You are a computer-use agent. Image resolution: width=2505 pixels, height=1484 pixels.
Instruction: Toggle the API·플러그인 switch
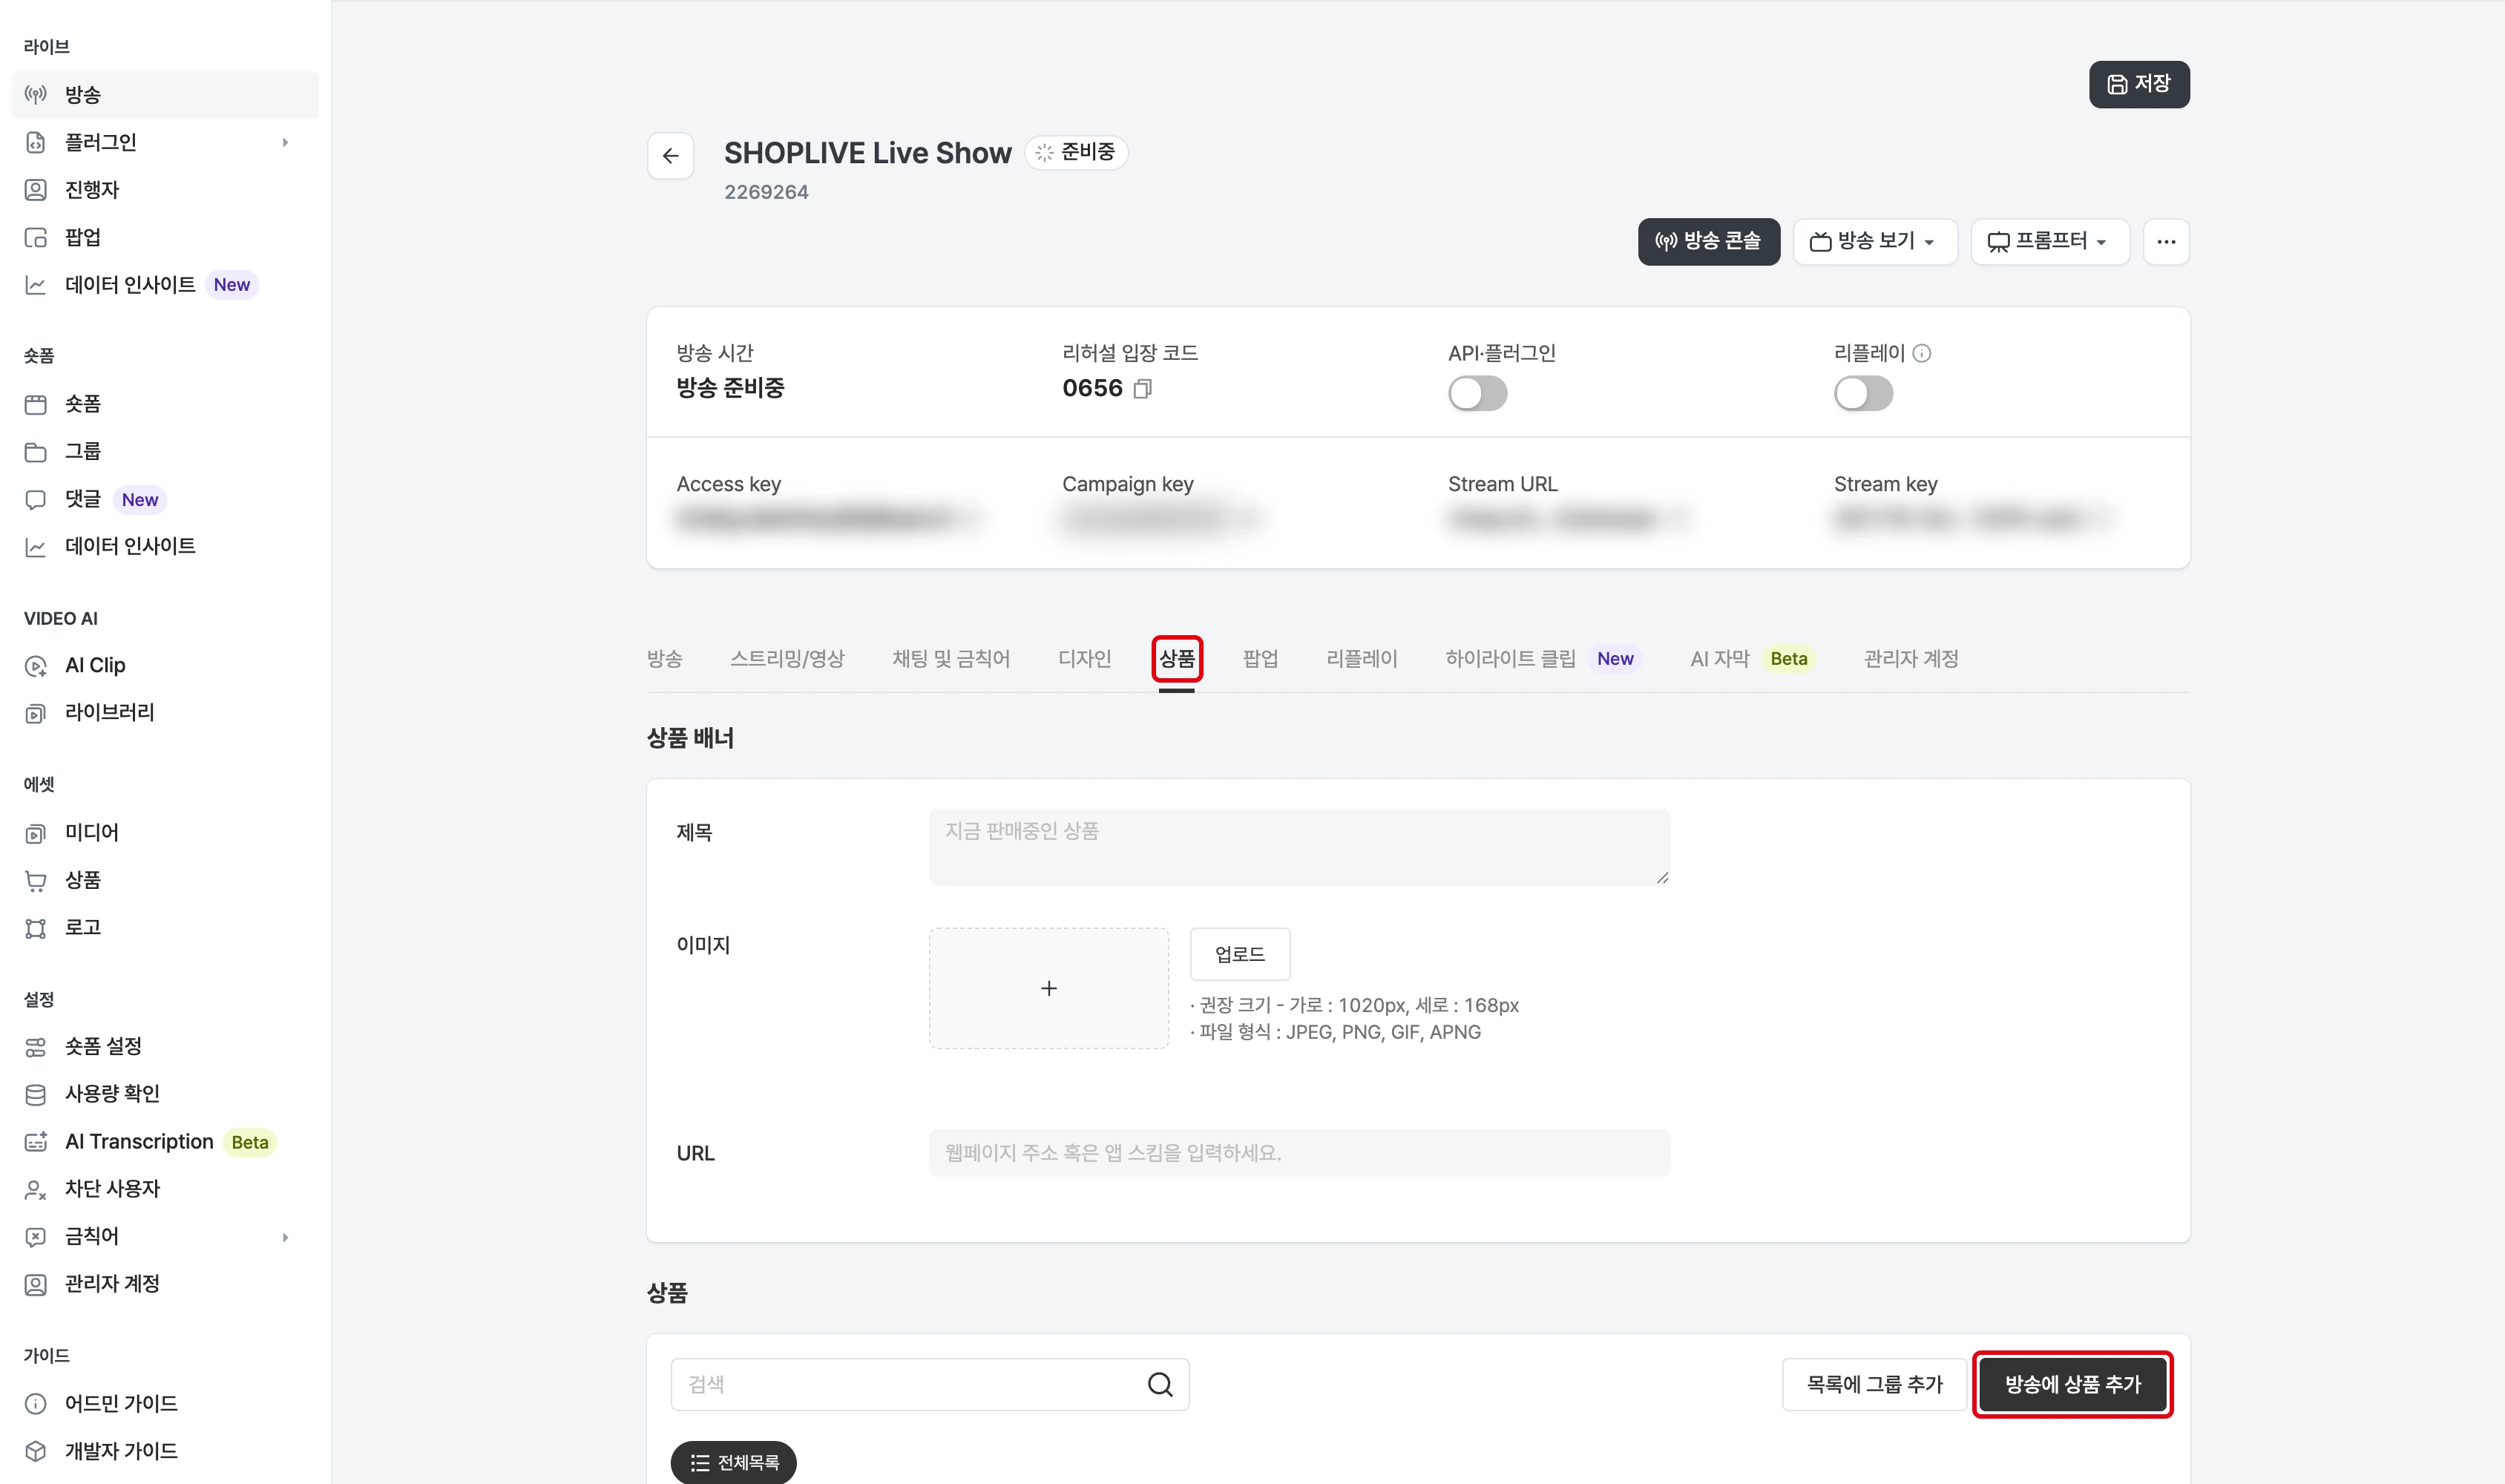(x=1477, y=393)
